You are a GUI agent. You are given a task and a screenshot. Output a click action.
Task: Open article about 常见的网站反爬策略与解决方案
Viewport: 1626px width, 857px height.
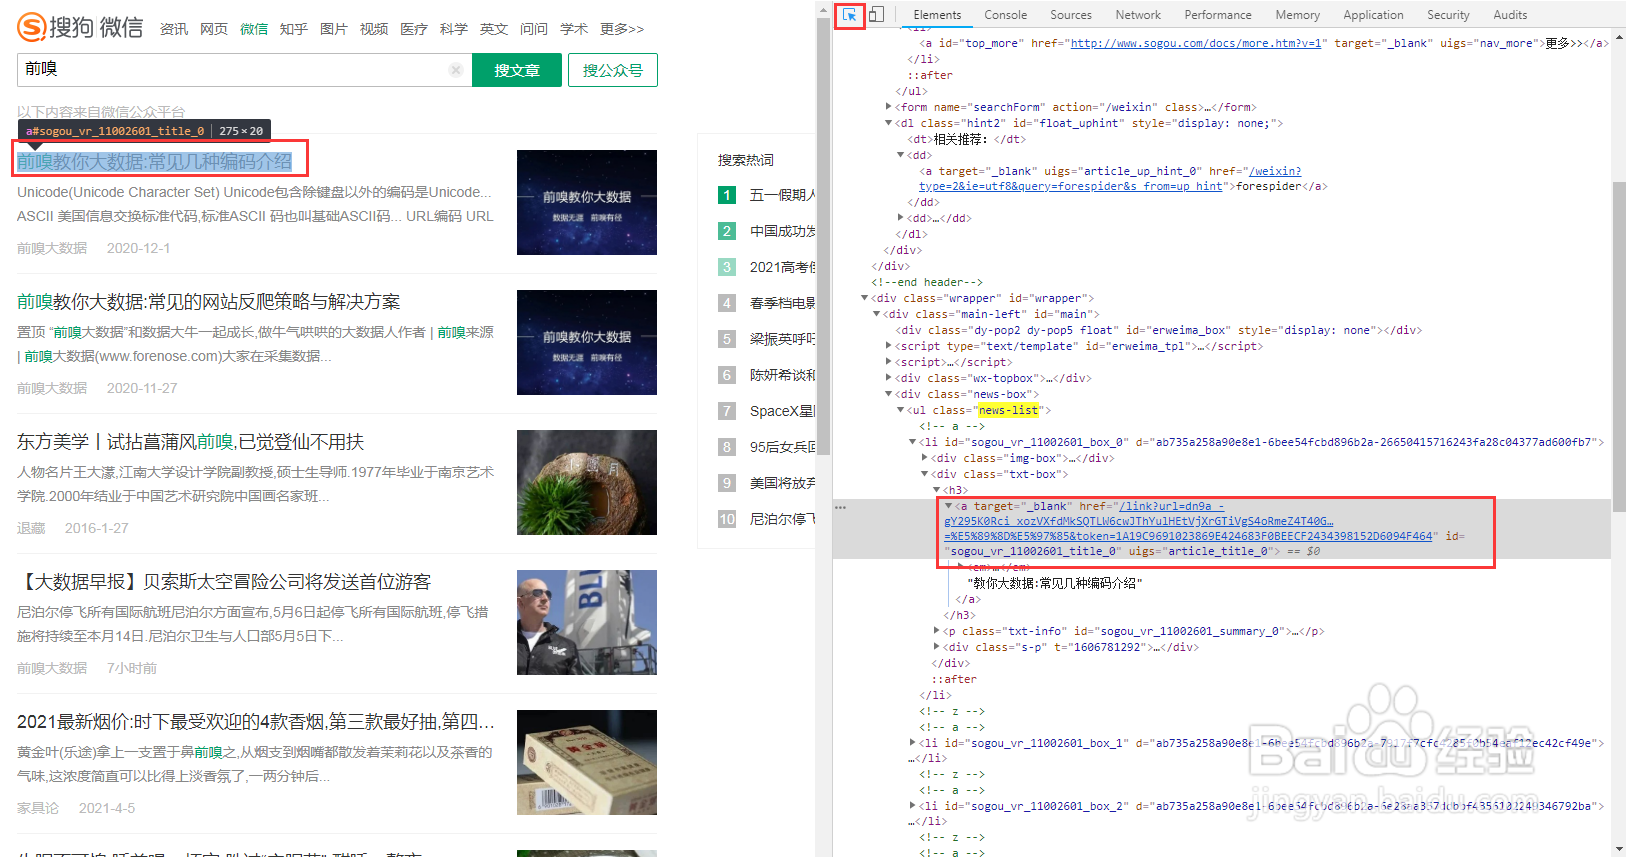(208, 302)
